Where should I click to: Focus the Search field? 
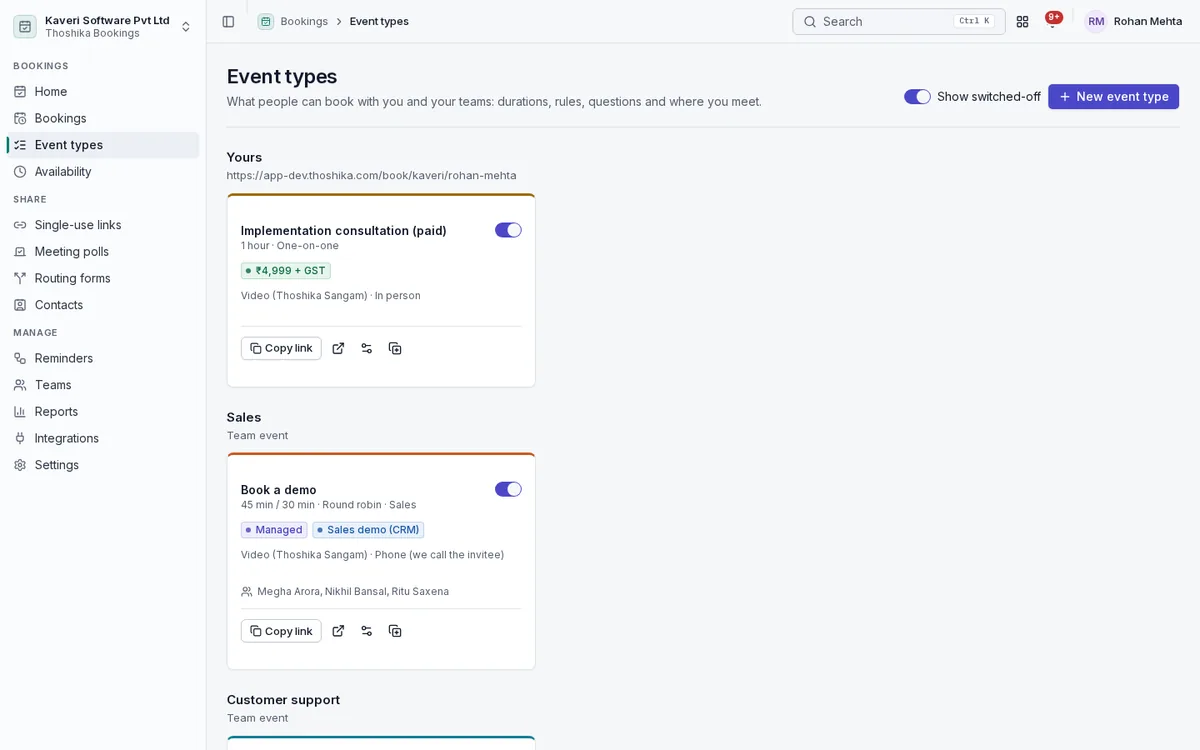(898, 21)
